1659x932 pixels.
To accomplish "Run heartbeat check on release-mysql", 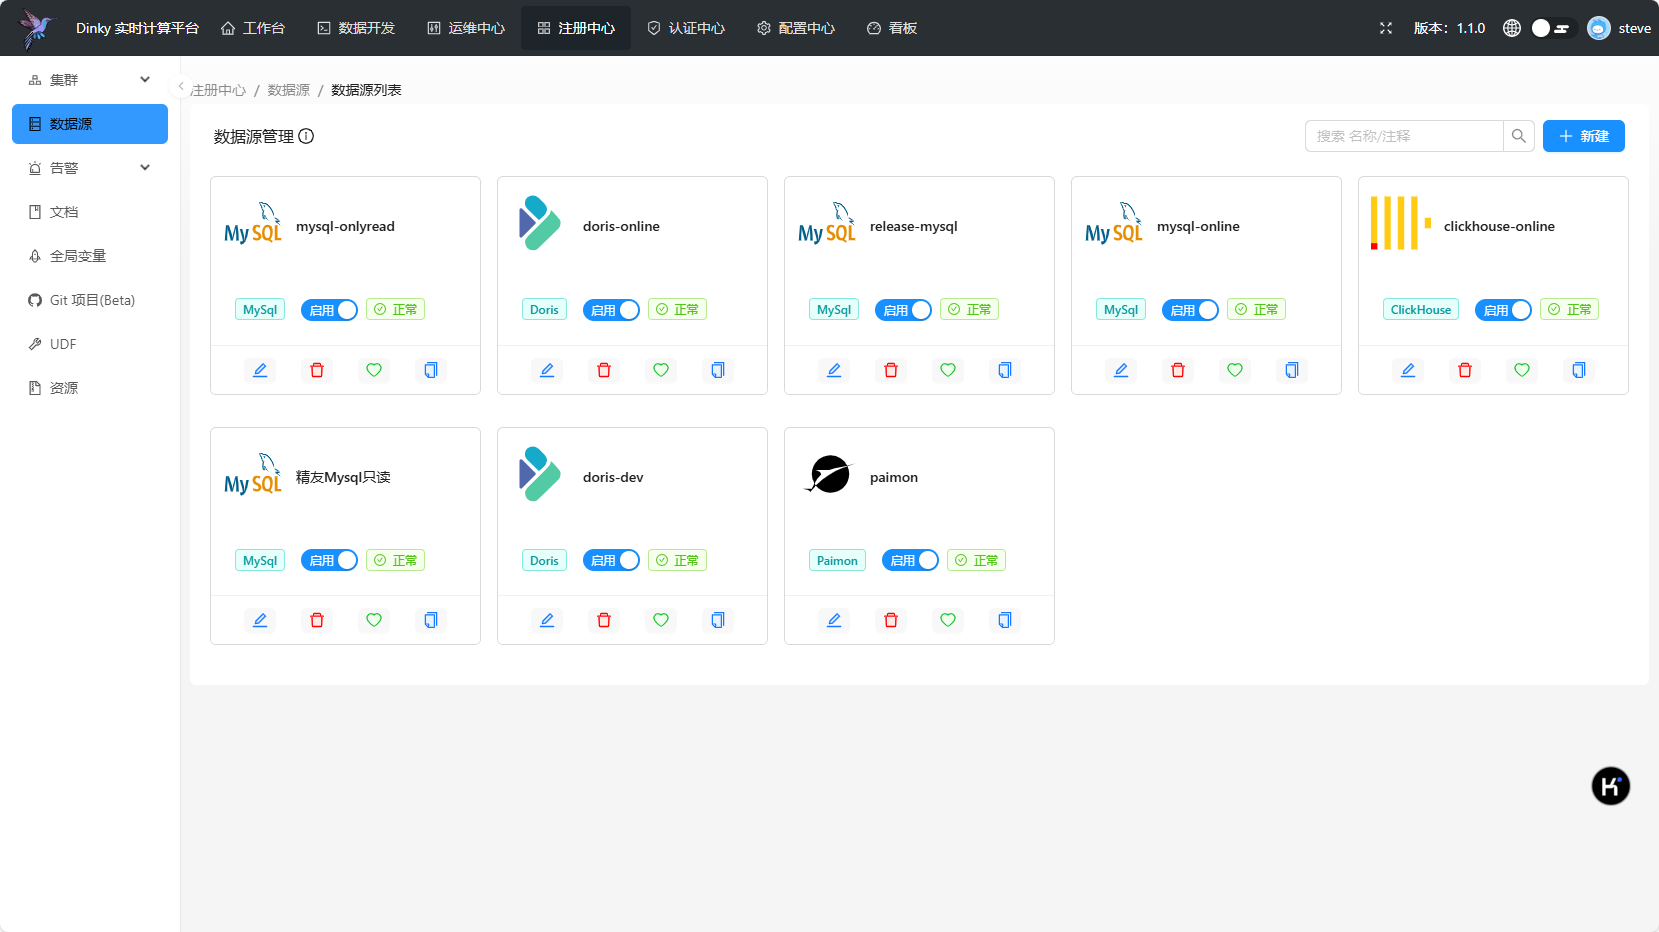I will click(x=948, y=370).
